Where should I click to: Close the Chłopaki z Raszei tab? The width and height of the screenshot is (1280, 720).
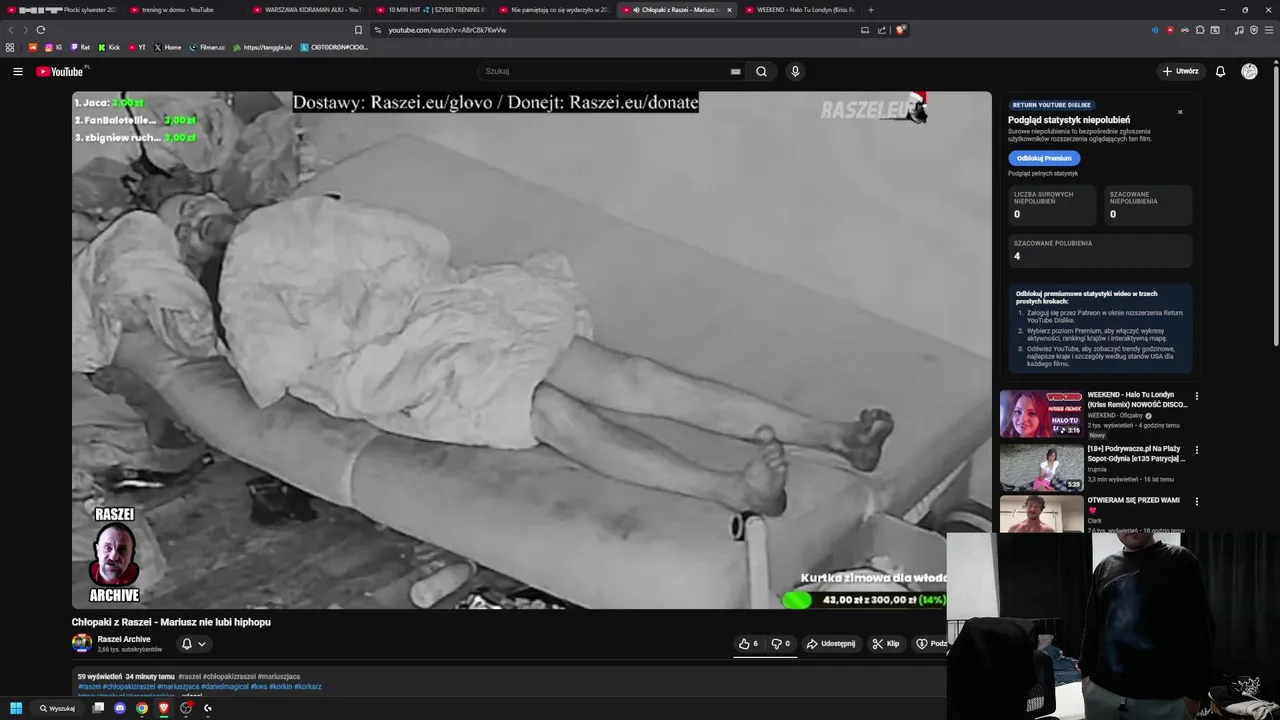pyautogui.click(x=729, y=10)
